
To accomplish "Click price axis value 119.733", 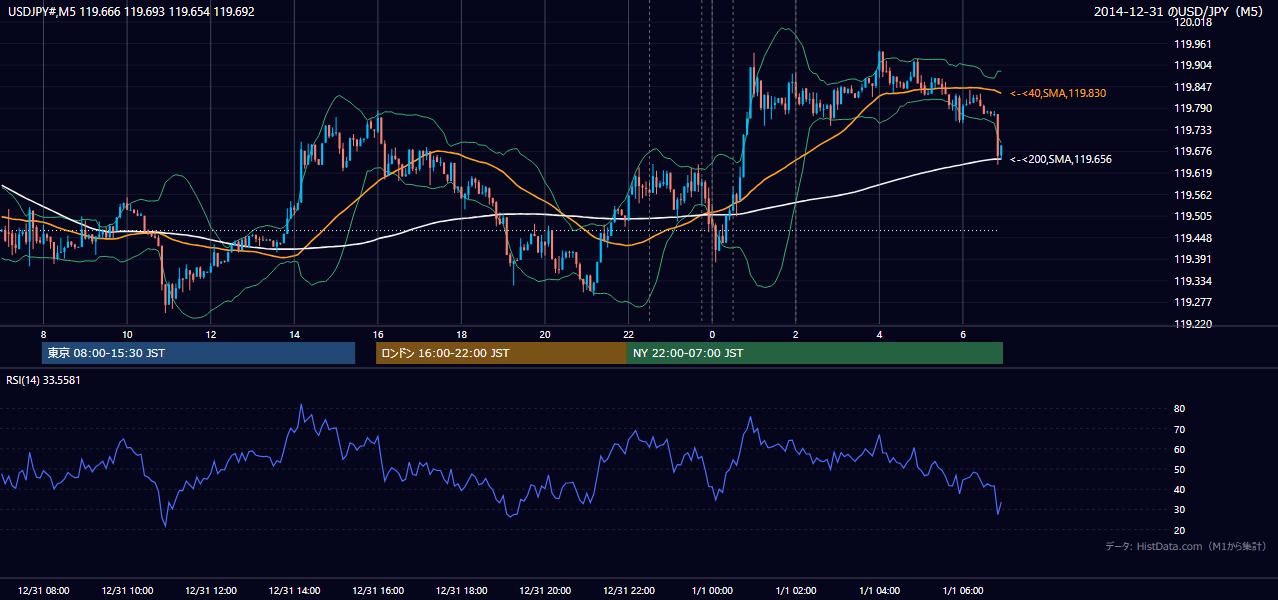I will point(1192,130).
